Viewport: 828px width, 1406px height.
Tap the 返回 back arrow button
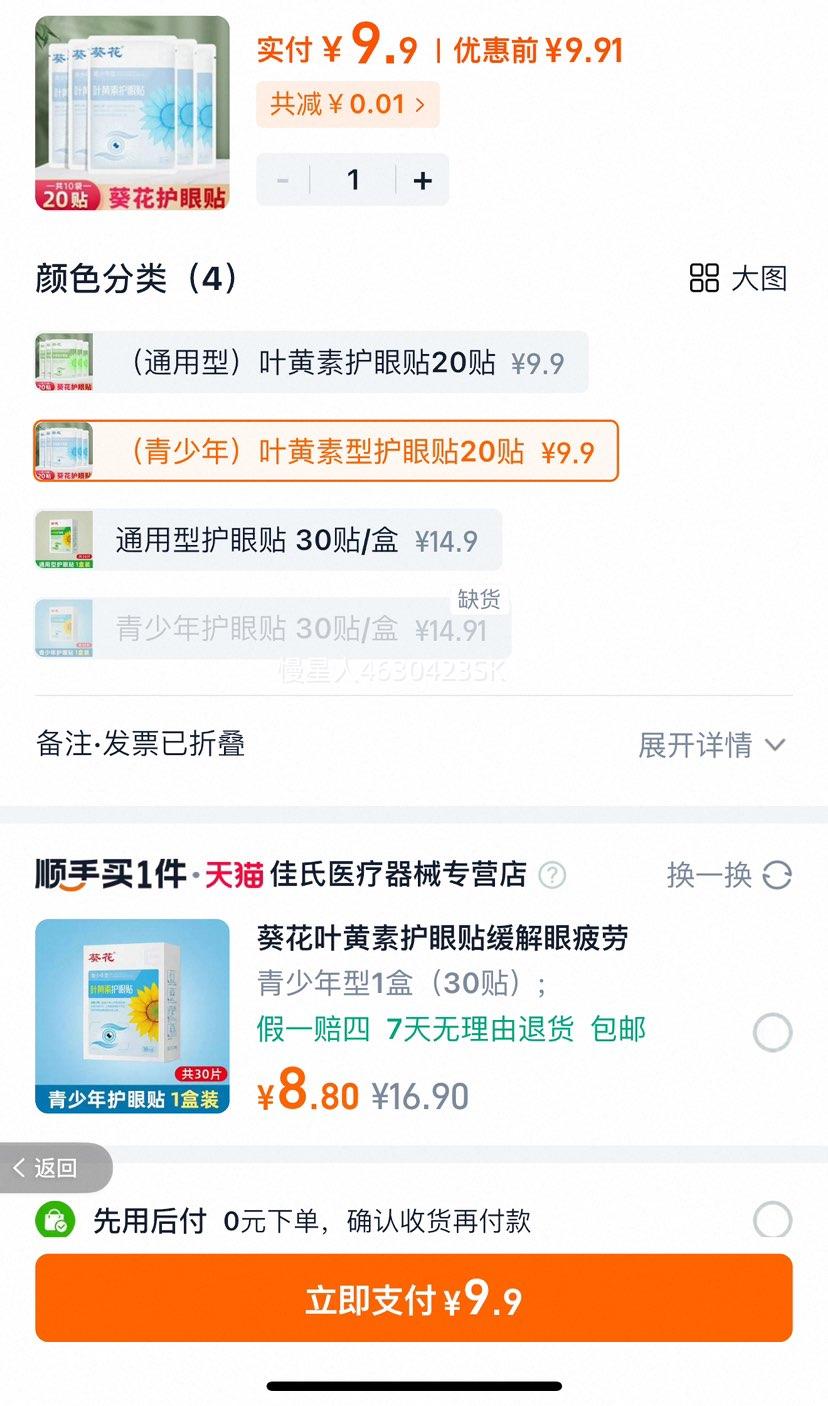pos(56,1167)
